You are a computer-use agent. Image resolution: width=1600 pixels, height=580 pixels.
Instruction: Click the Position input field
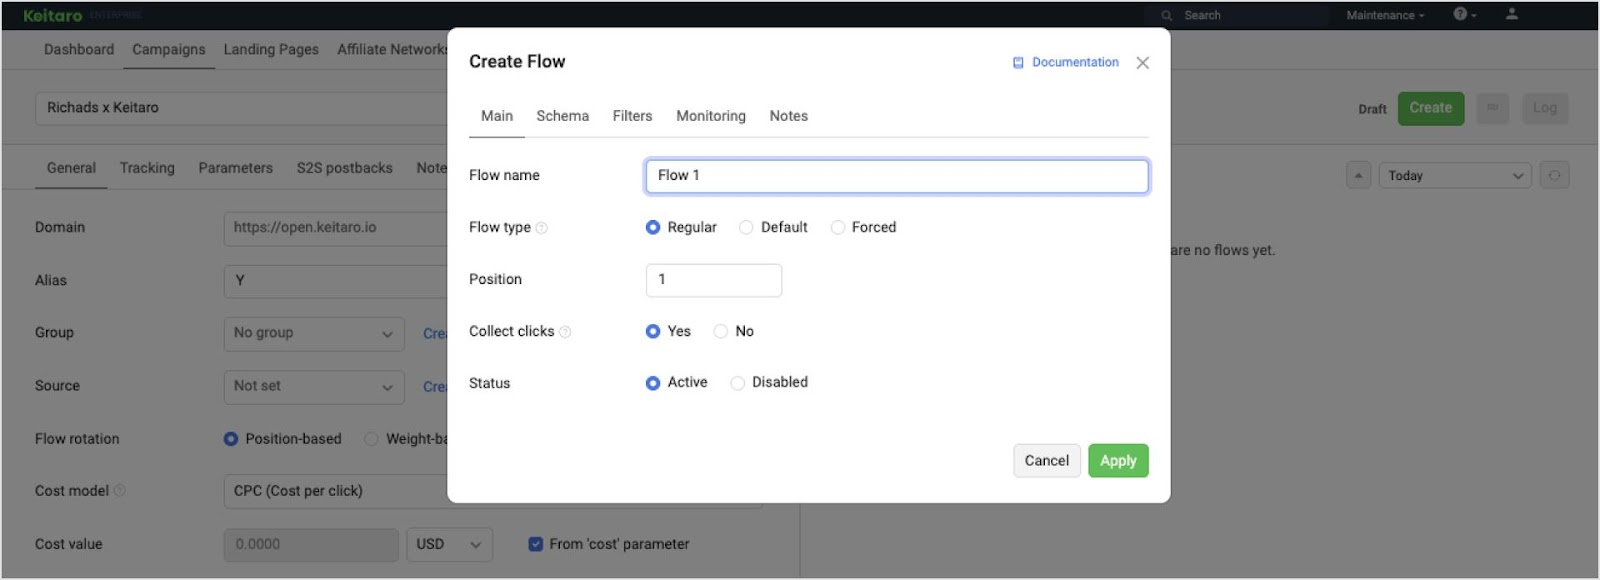[x=713, y=280]
